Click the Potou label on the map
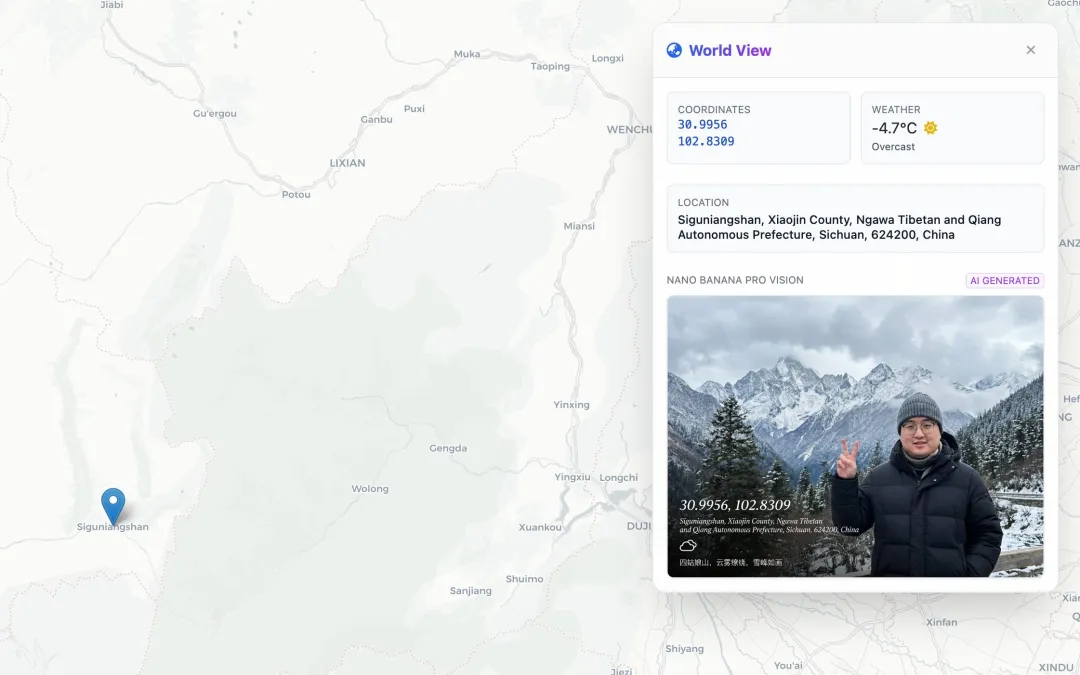 pos(296,195)
